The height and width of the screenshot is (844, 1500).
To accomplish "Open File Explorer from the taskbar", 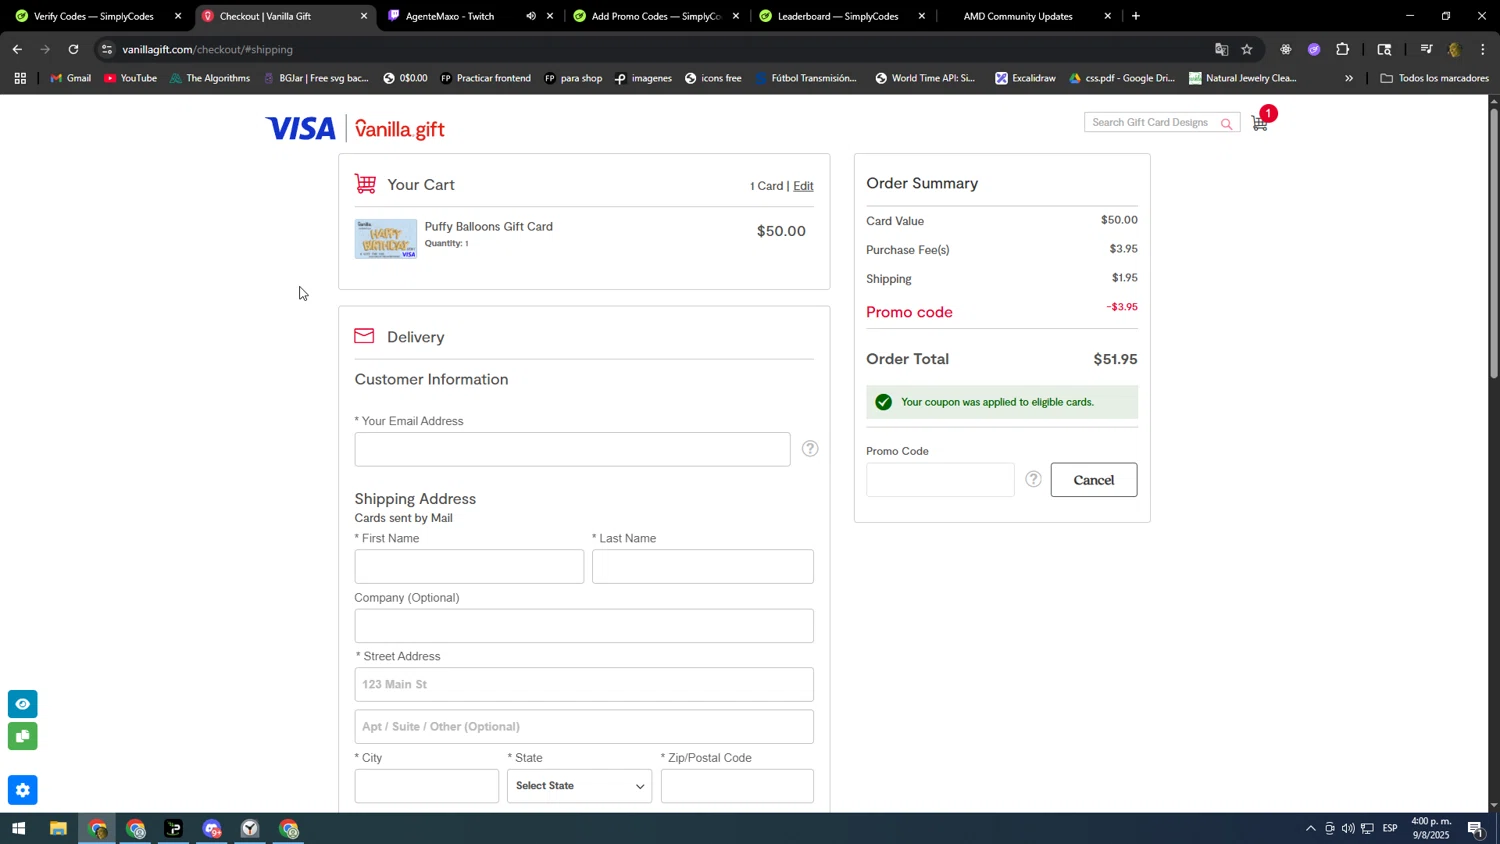I will 58,829.
